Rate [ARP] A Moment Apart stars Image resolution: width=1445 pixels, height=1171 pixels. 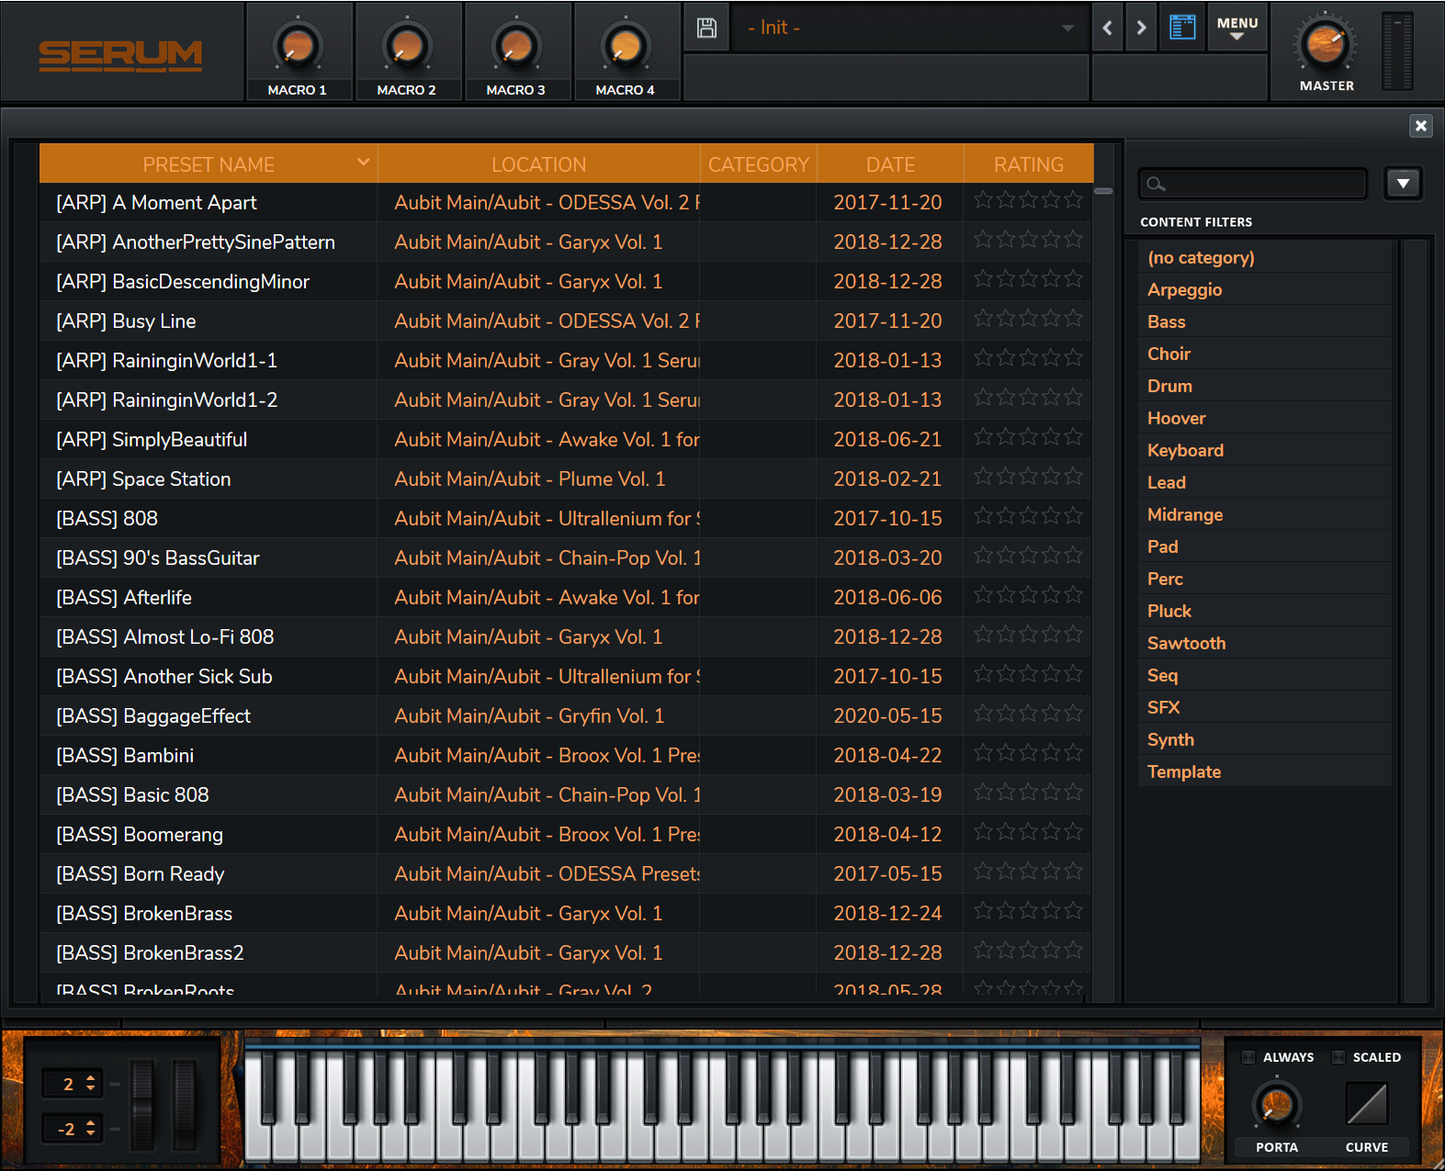(x=1028, y=200)
